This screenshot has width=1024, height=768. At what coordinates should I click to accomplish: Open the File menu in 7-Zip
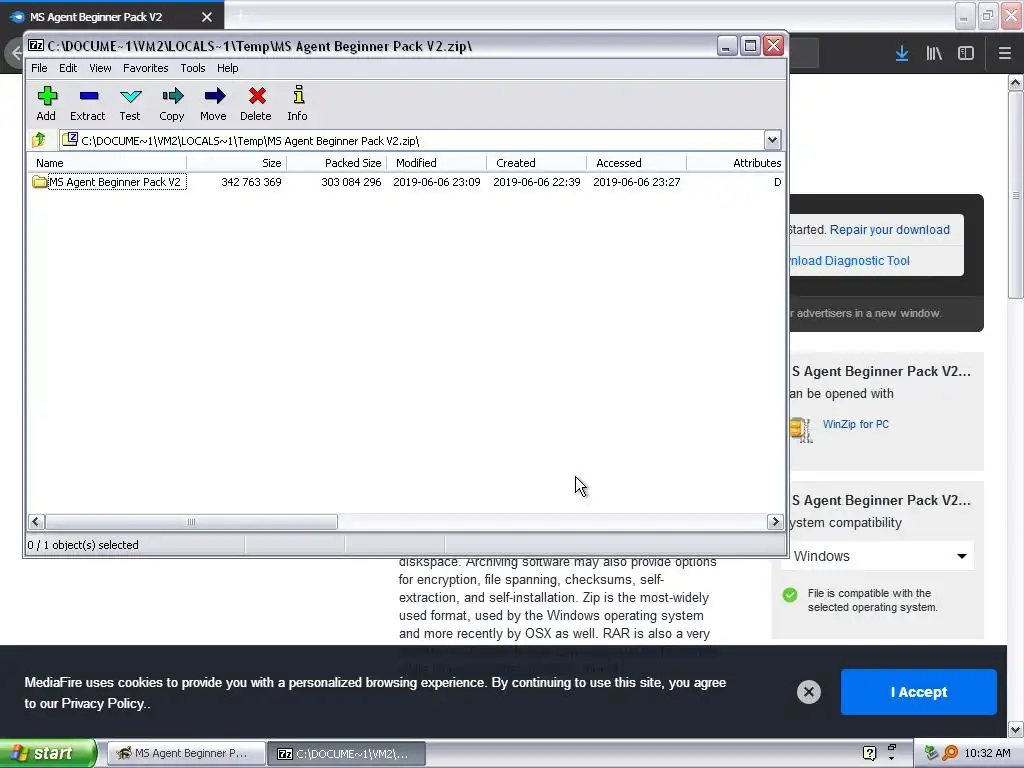39,68
